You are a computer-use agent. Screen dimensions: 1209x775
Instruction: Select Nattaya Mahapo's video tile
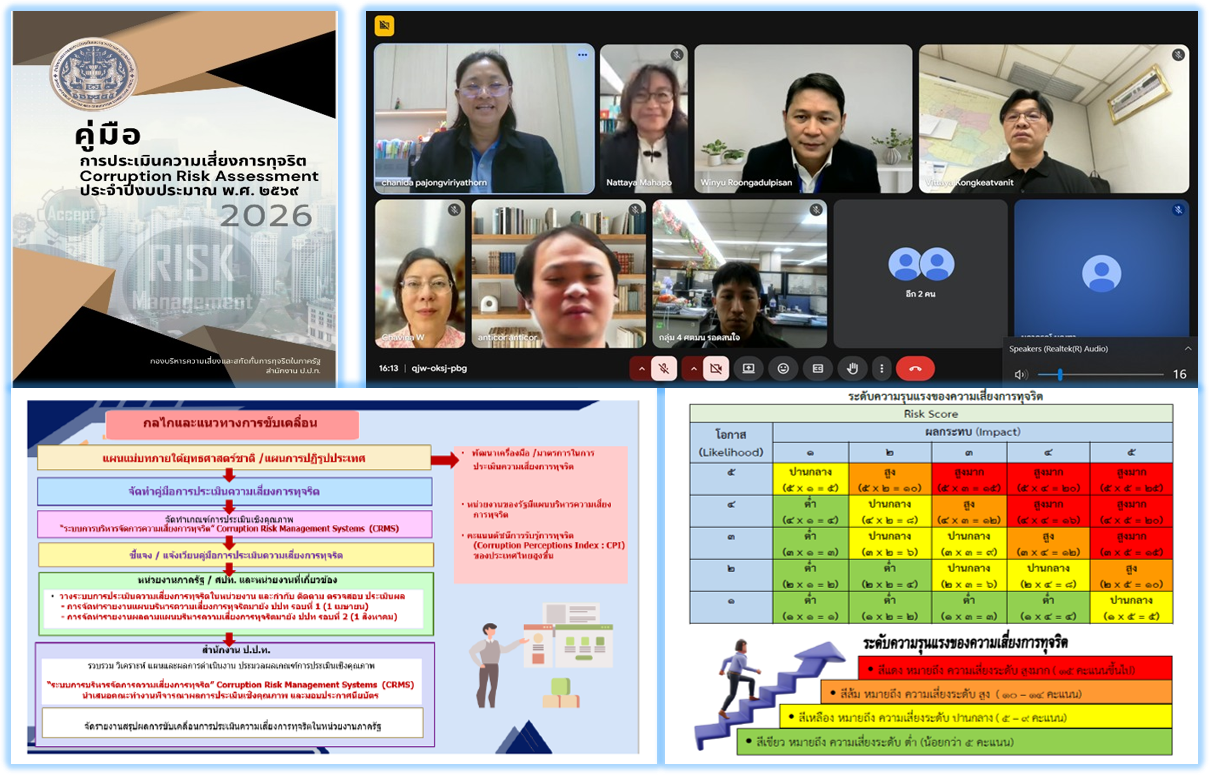644,118
